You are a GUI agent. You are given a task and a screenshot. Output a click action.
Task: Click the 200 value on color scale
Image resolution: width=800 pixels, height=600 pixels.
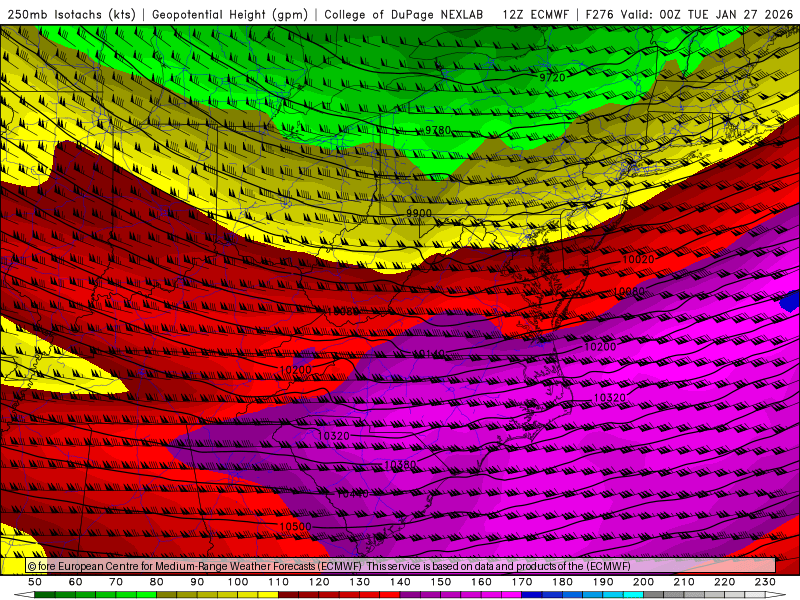(644, 582)
